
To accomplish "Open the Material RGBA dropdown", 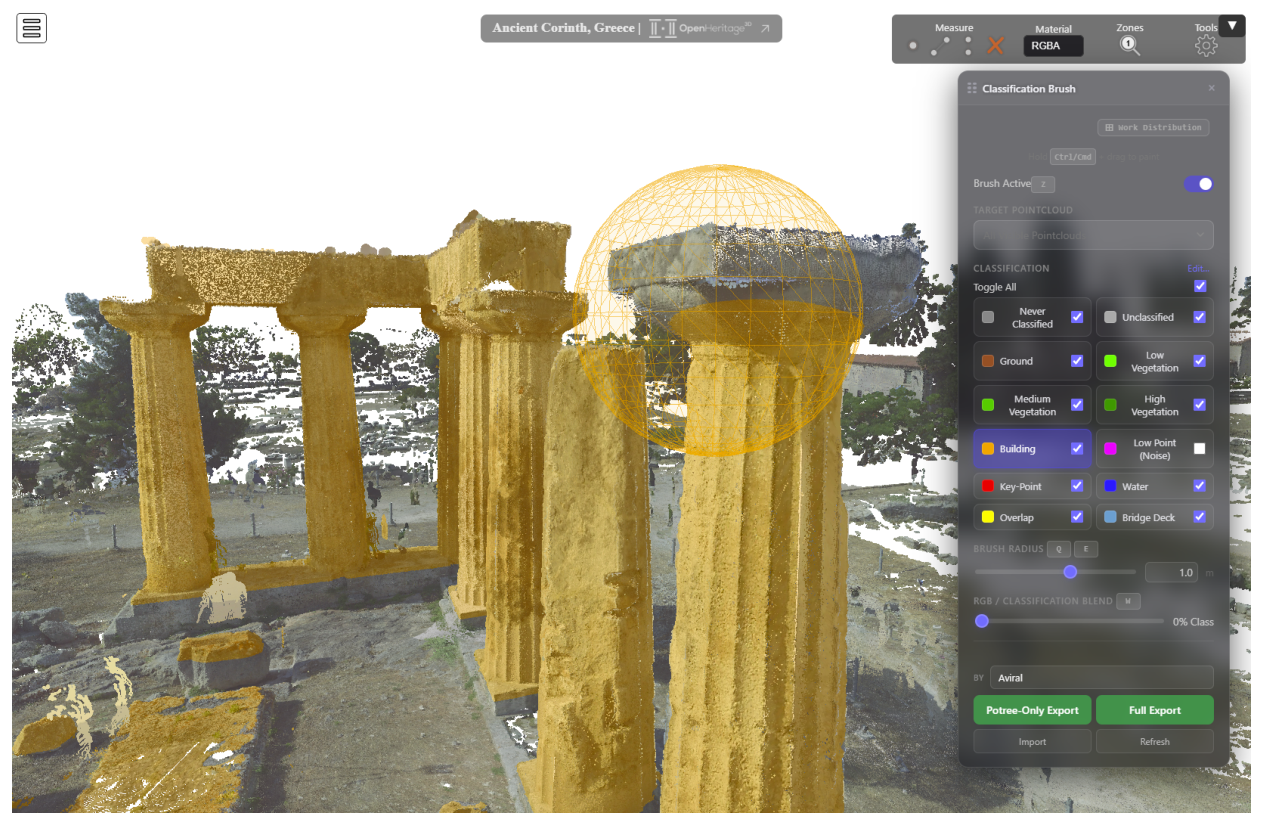I will click(x=1053, y=46).
